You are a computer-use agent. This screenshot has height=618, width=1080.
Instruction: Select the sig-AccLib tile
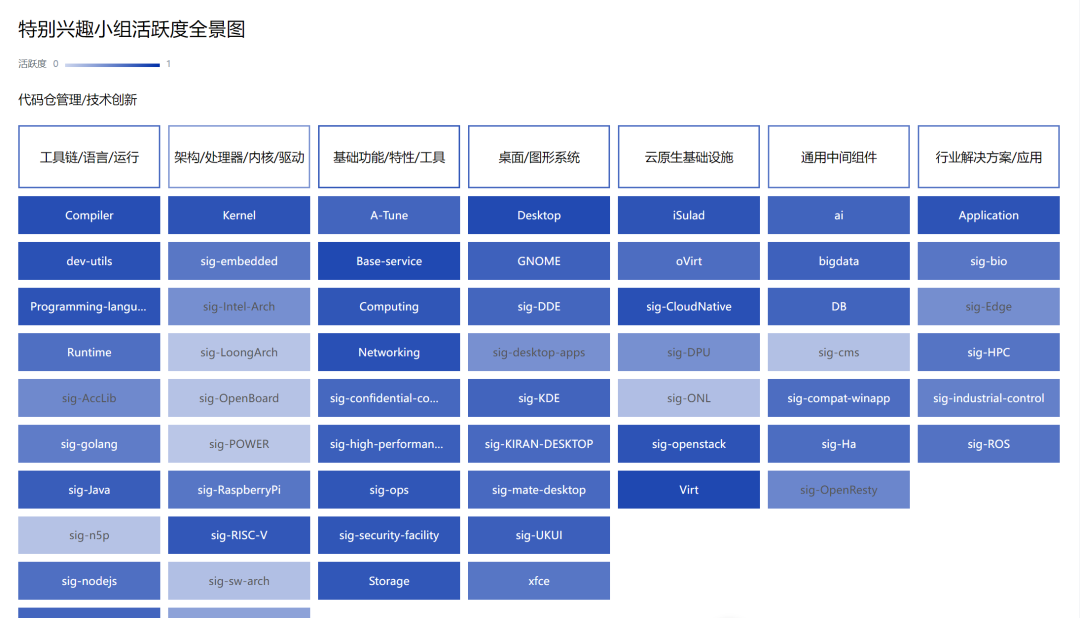pos(89,398)
